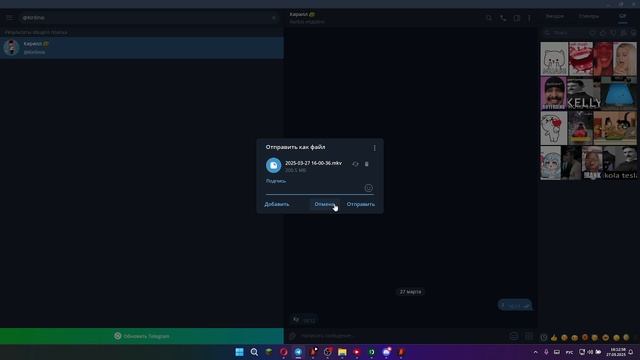Select the mustached man GIF
This screenshot has width=640, height=360.
[x=553, y=93]
